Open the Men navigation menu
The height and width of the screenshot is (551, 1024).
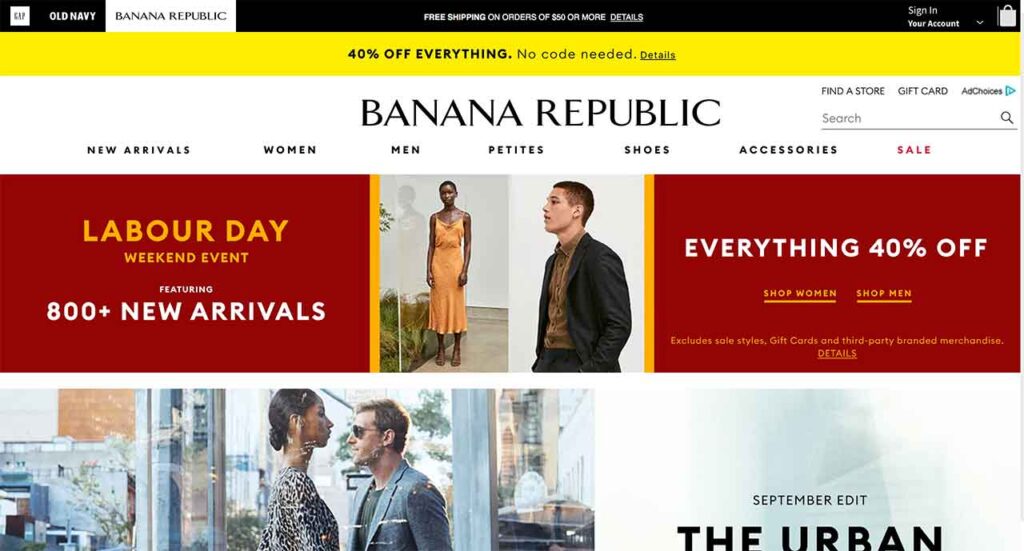click(406, 150)
